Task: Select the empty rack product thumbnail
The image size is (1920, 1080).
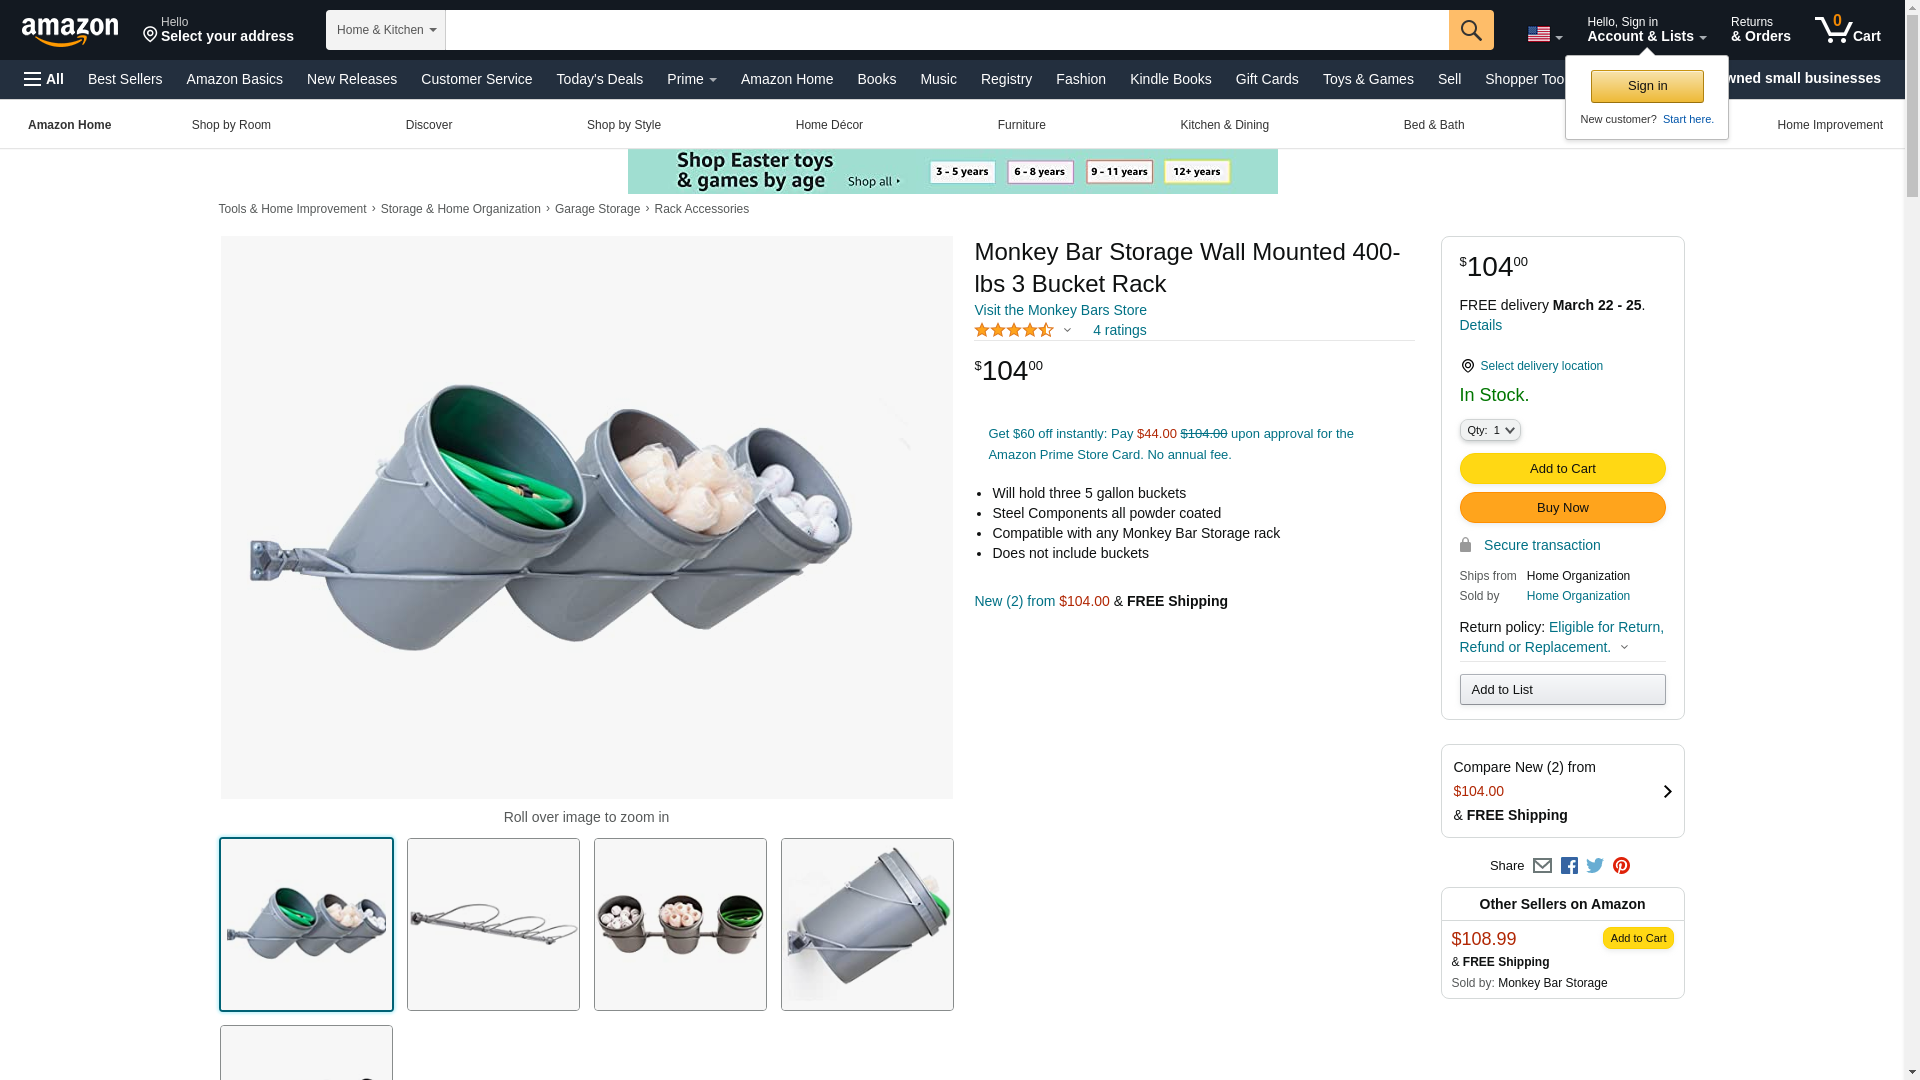Action: [x=493, y=924]
